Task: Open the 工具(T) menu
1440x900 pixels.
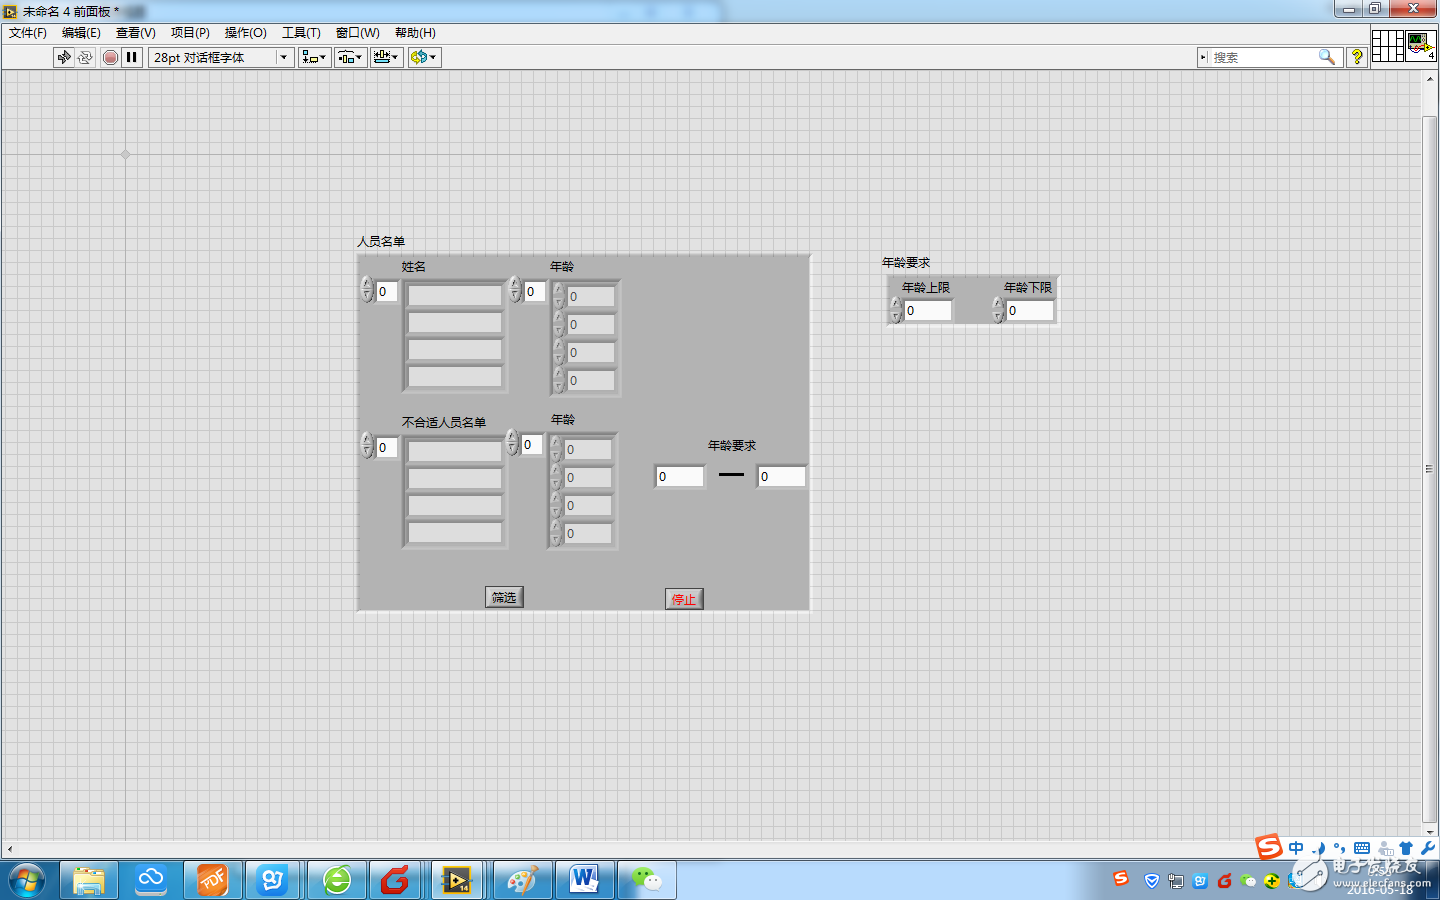Action: [301, 33]
